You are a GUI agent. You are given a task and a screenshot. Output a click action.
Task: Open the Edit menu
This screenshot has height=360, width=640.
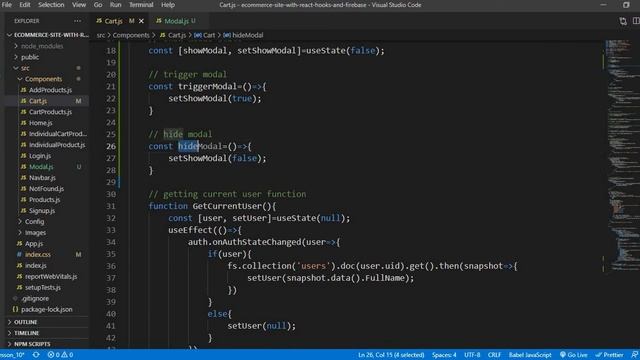(24, 5)
